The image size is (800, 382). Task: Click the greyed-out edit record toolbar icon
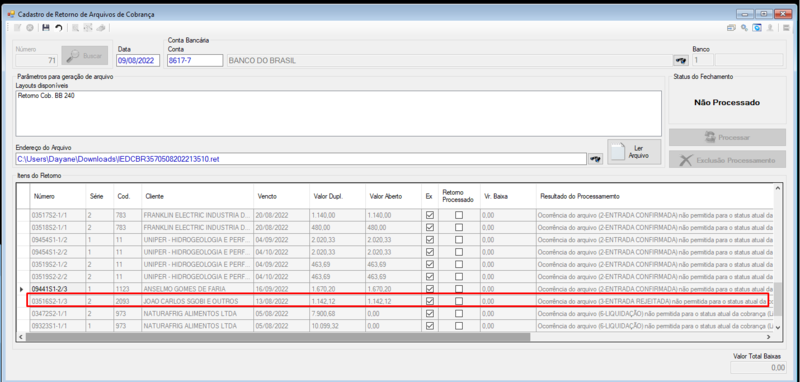[18, 28]
